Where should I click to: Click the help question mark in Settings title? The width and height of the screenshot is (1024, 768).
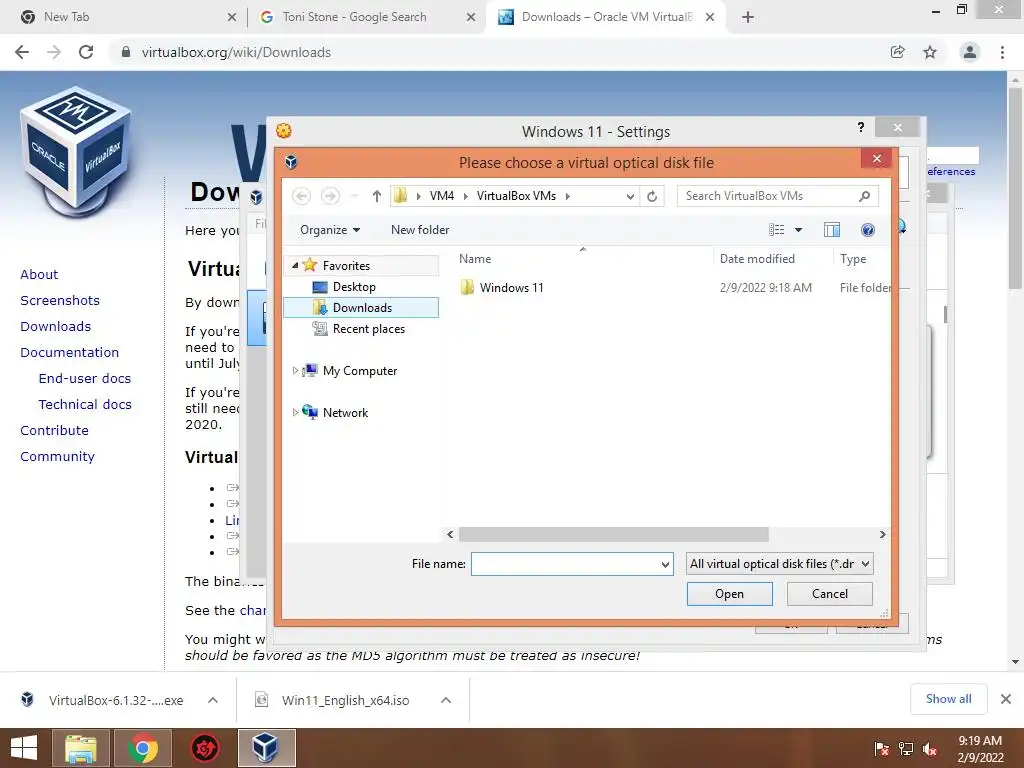pyautogui.click(x=861, y=127)
